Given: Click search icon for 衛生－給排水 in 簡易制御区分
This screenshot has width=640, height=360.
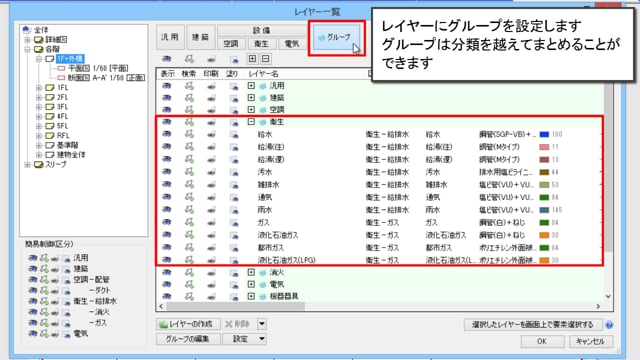Looking at the screenshot, I should (x=44, y=301).
